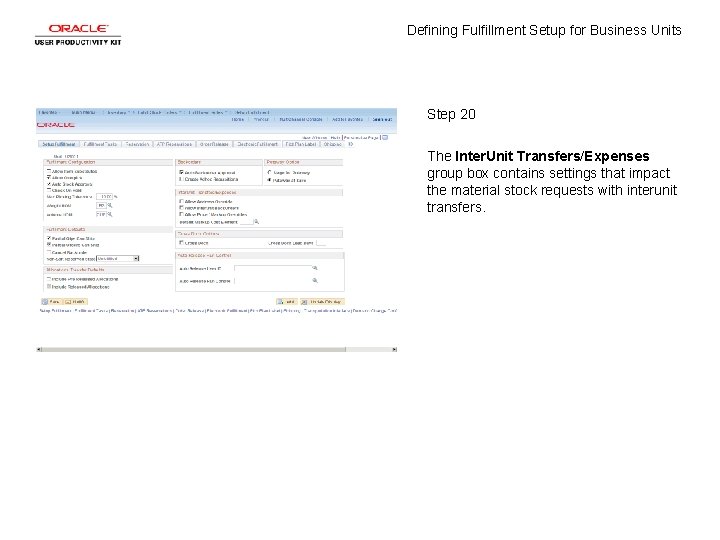Viewport: 720px width, 540px height.
Task: Click horizontal scrollbar left arrow
Action: coord(39,349)
